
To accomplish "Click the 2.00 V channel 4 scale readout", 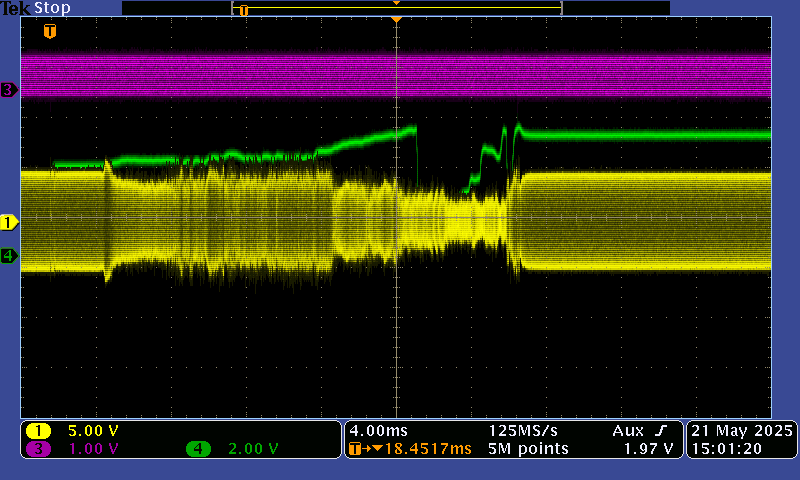I will (x=253, y=449).
